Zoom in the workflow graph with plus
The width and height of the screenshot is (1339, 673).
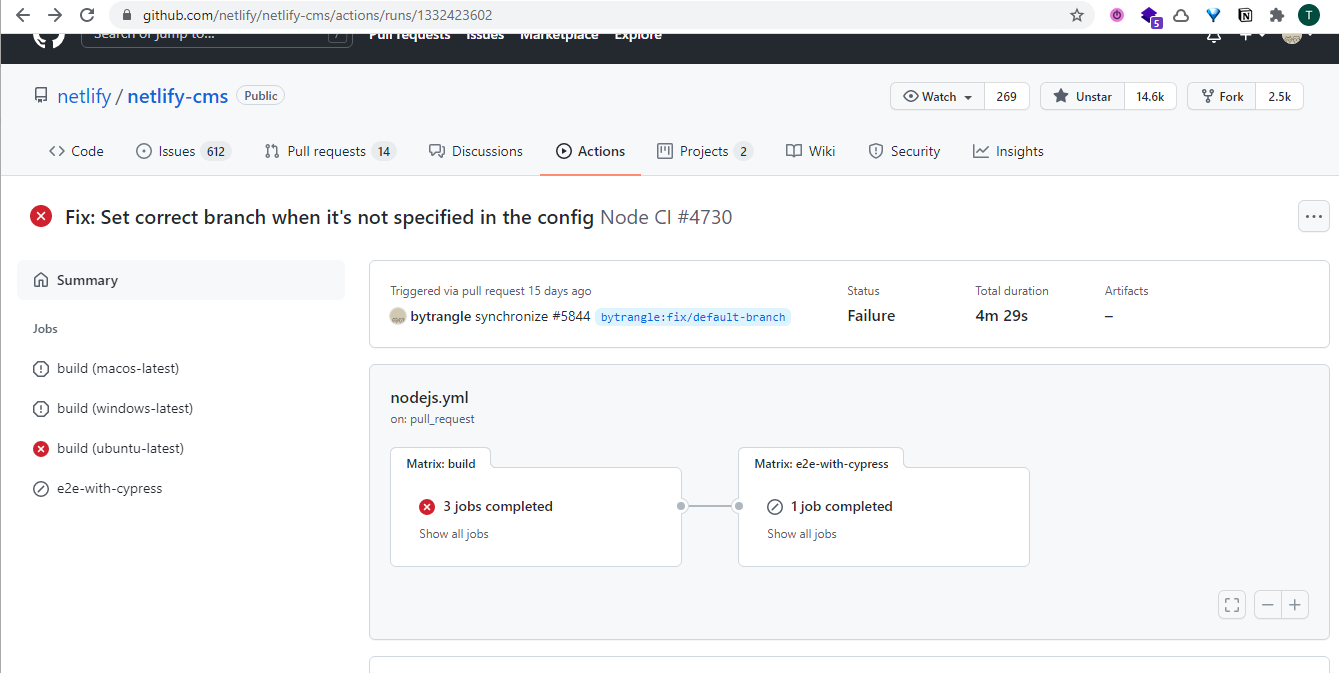coord(1295,604)
